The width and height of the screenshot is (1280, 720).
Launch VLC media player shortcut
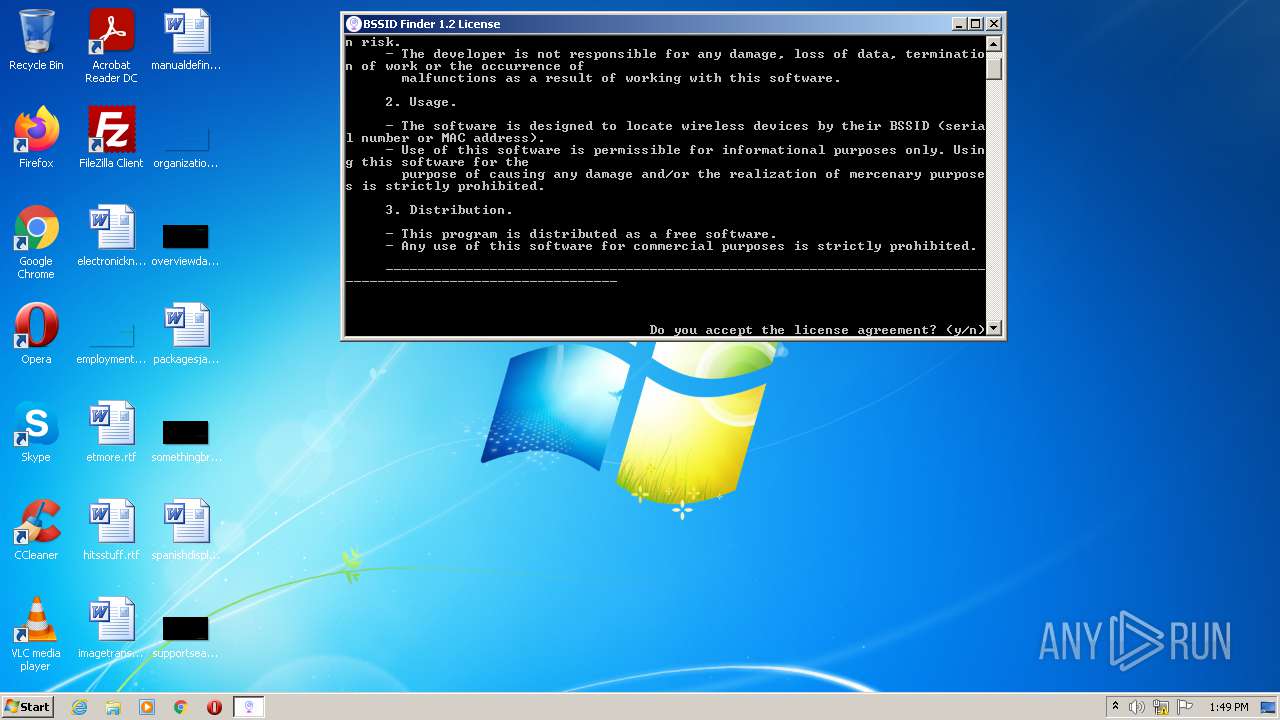coord(36,634)
